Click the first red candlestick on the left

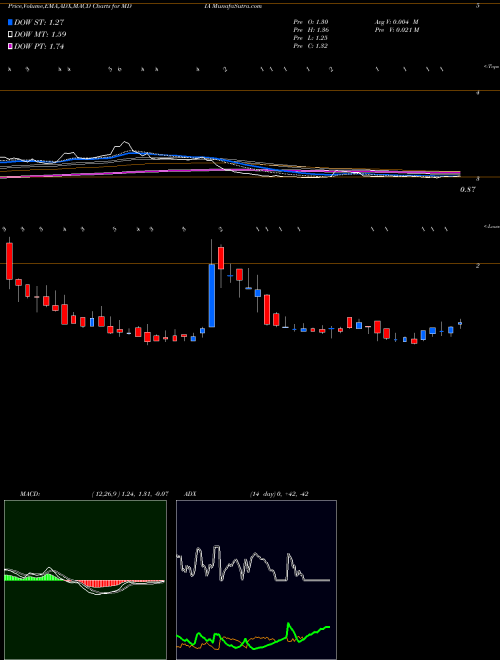pyautogui.click(x=9, y=261)
